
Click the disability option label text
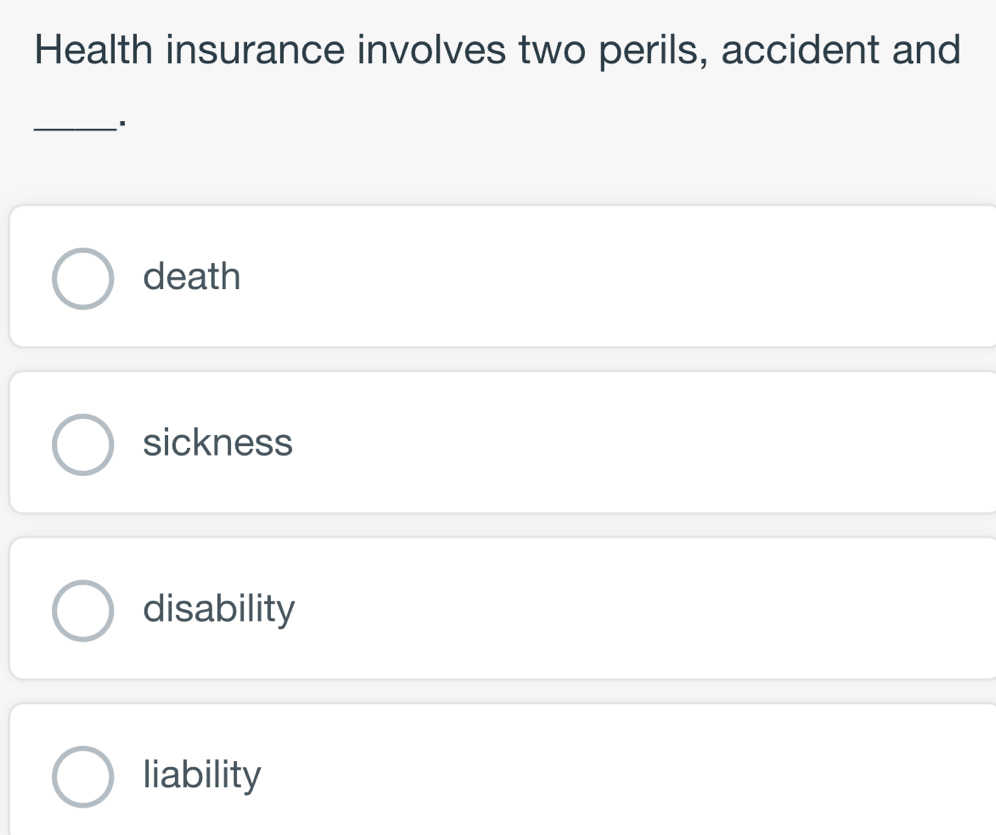(x=220, y=608)
